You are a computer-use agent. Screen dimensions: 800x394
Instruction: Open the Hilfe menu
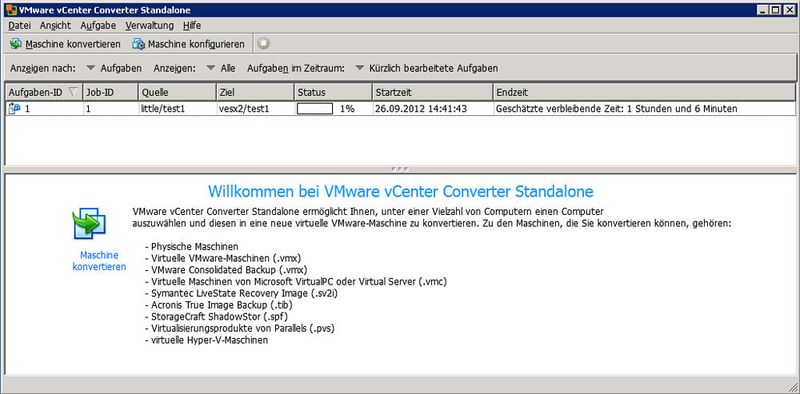[x=192, y=26]
